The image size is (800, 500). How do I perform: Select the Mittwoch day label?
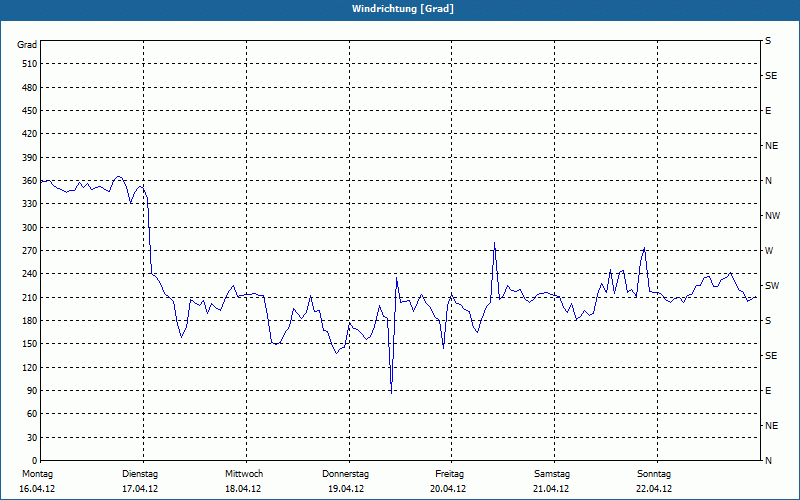click(244, 474)
